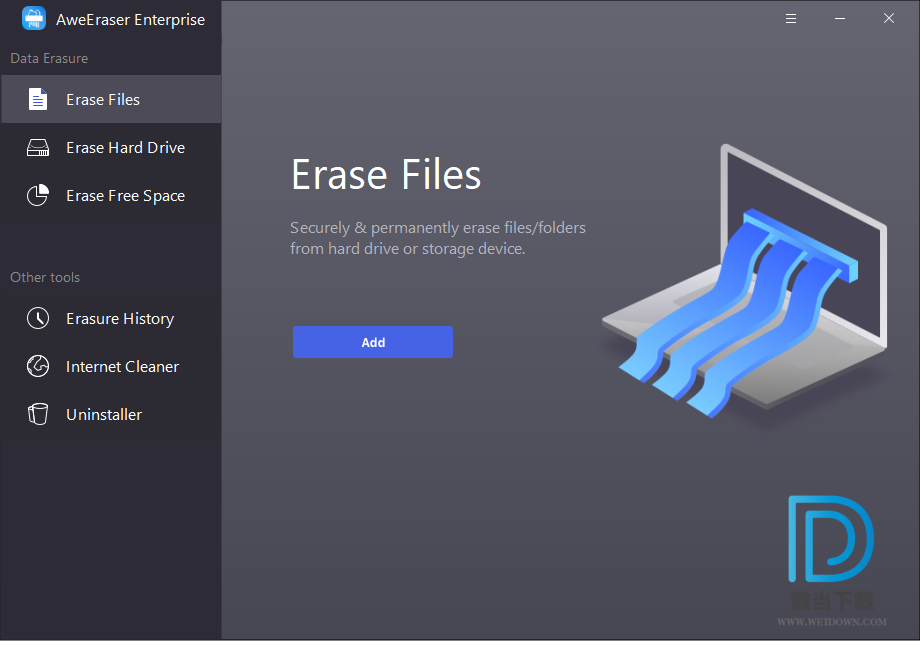Switch to Erase Hard Drive label

tap(126, 148)
